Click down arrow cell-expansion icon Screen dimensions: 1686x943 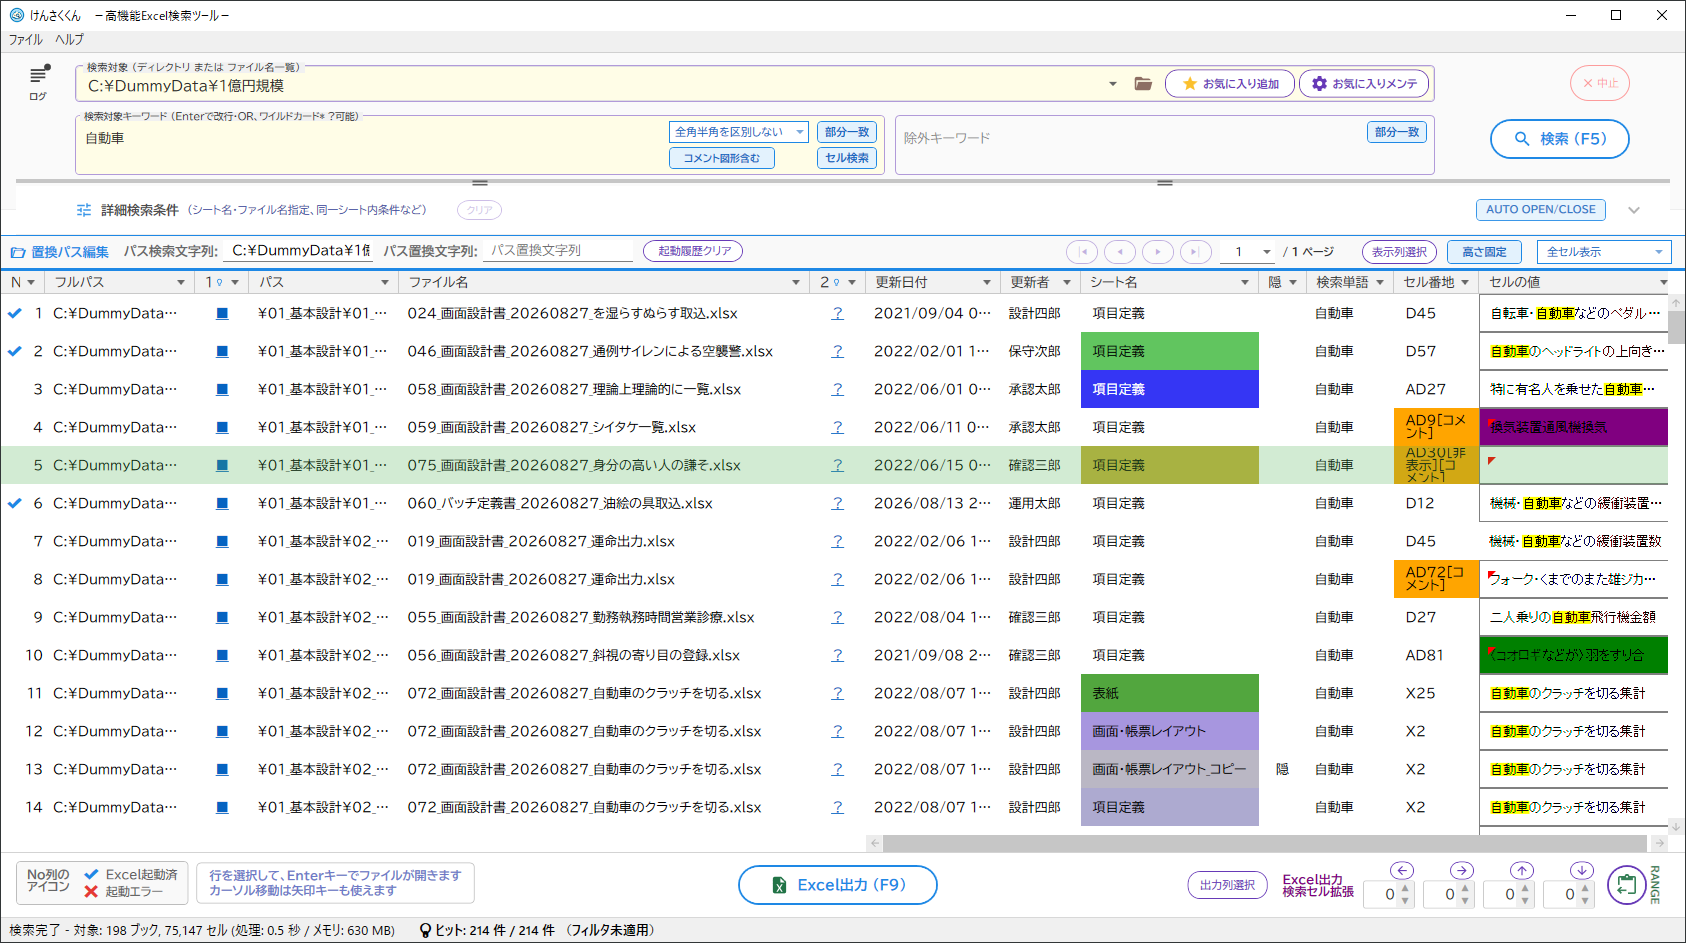tap(1581, 871)
